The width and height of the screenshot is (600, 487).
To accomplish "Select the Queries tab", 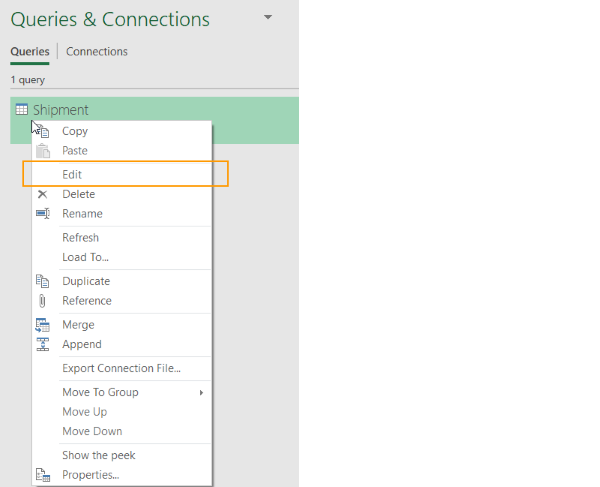I will pos(30,52).
